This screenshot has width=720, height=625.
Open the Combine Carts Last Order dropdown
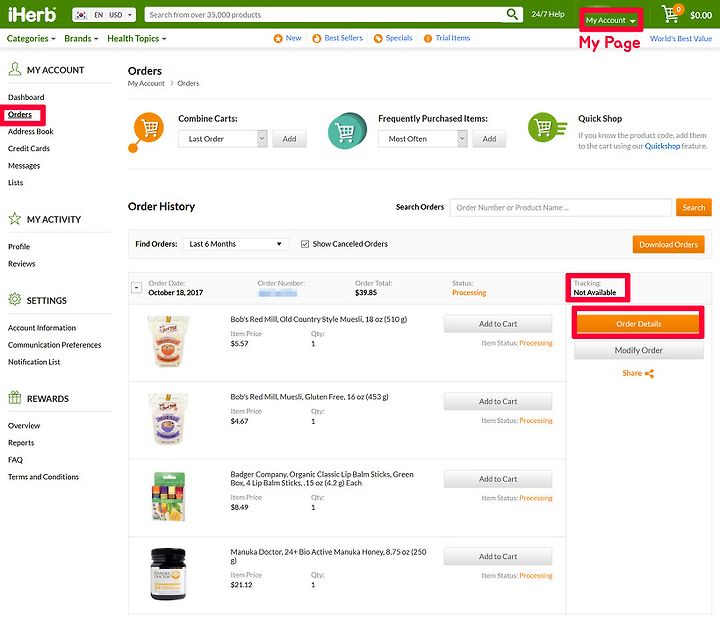[x=223, y=139]
